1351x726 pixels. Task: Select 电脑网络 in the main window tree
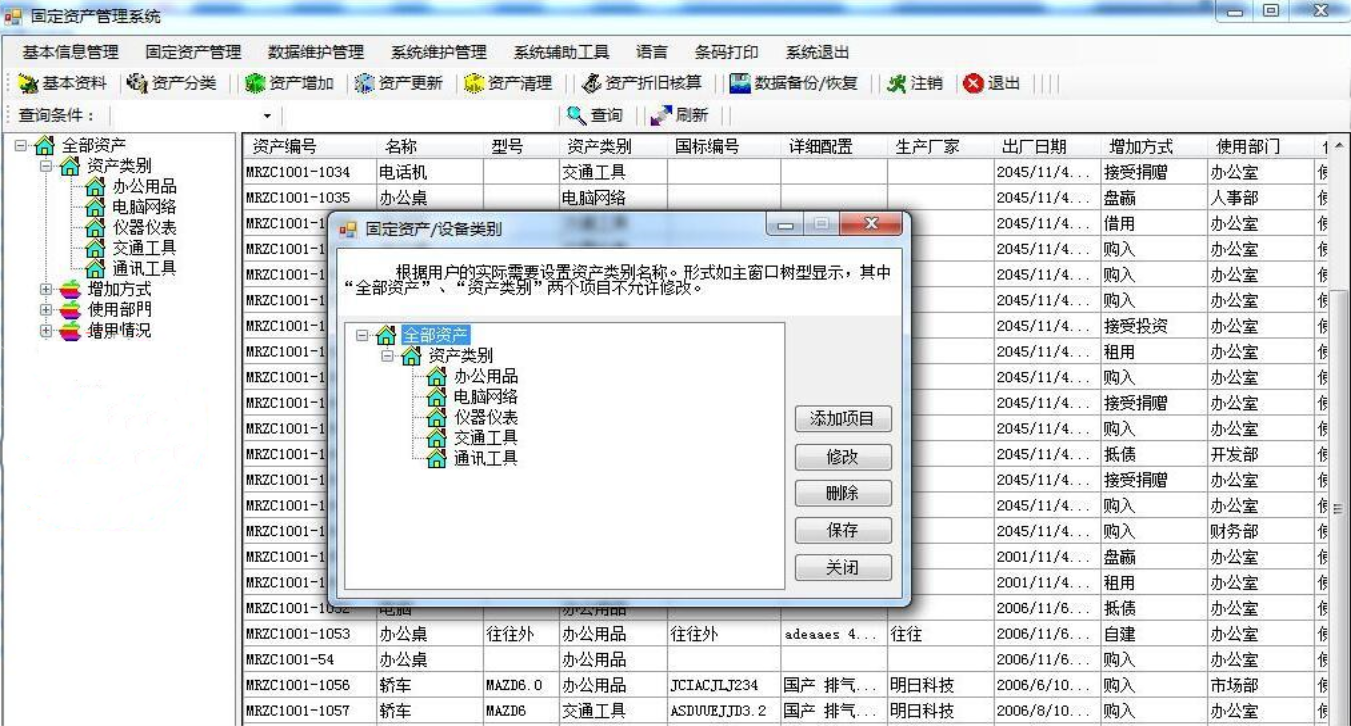click(x=144, y=207)
